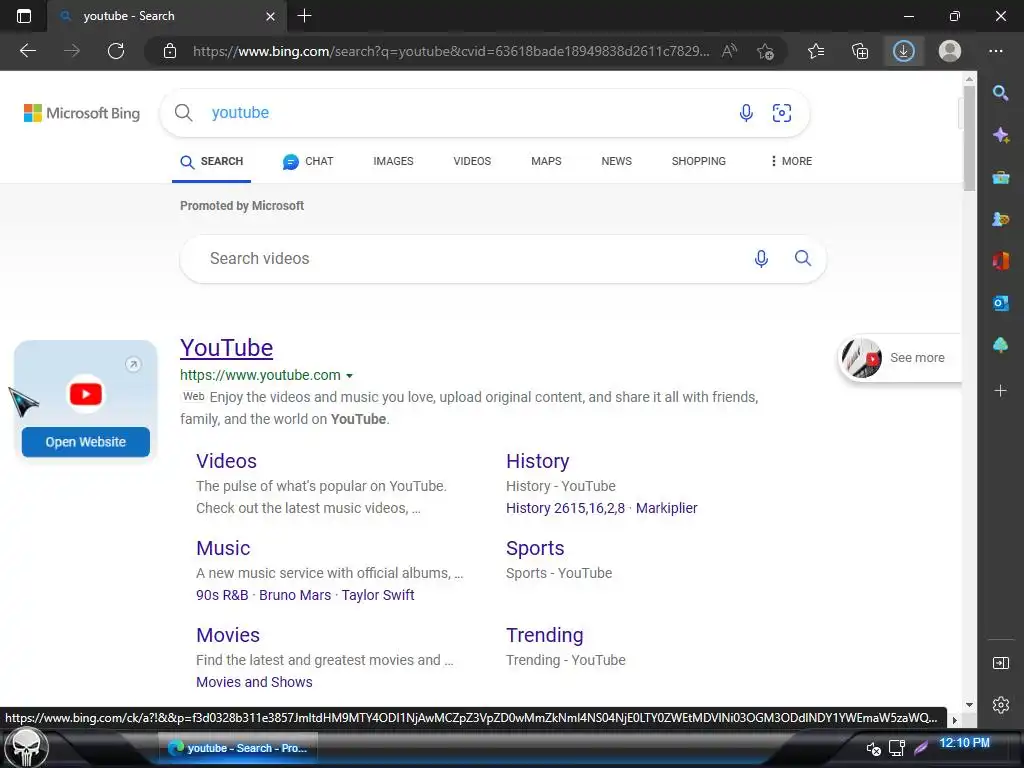Viewport: 1024px width, 768px height.
Task: Open sidebar Outlook icon
Action: (x=1000, y=303)
